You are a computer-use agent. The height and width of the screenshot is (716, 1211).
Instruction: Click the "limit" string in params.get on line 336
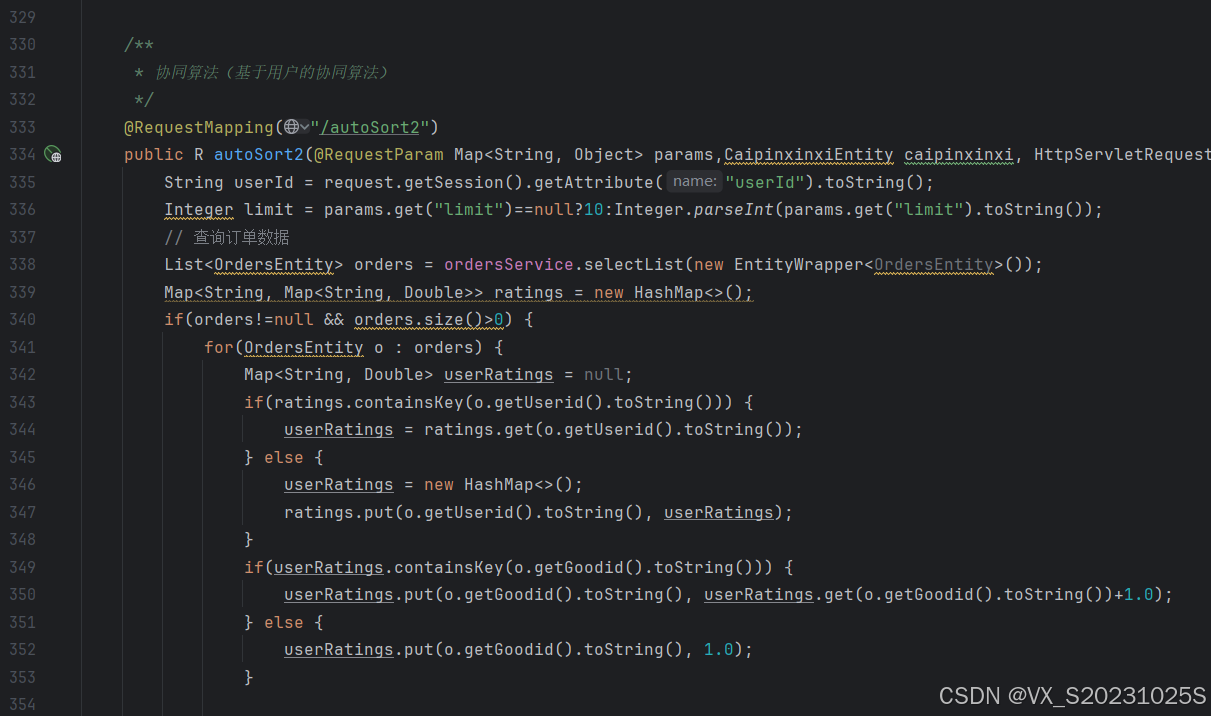click(x=469, y=209)
